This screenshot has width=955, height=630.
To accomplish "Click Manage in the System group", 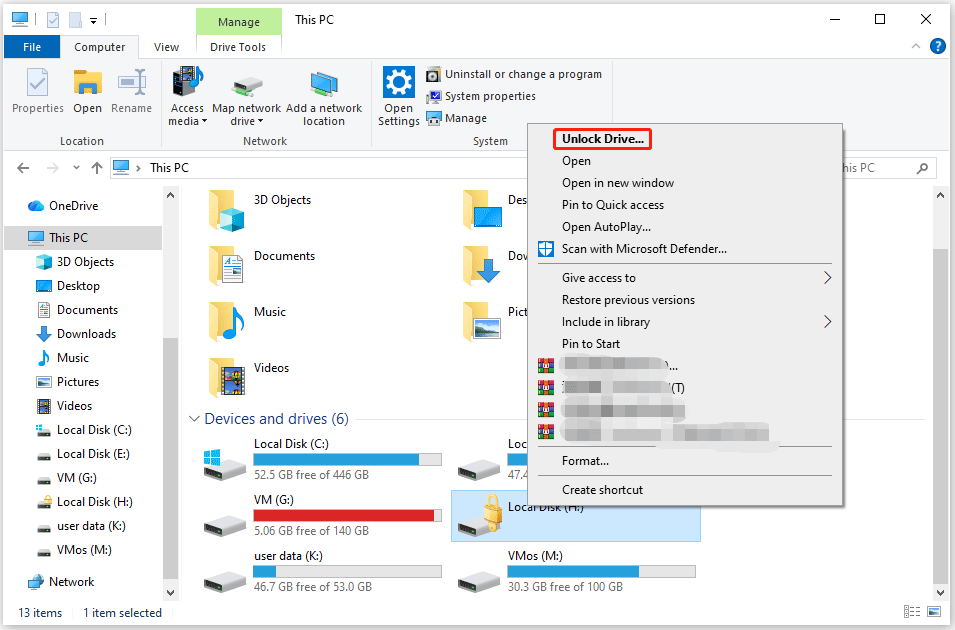I will (x=457, y=118).
